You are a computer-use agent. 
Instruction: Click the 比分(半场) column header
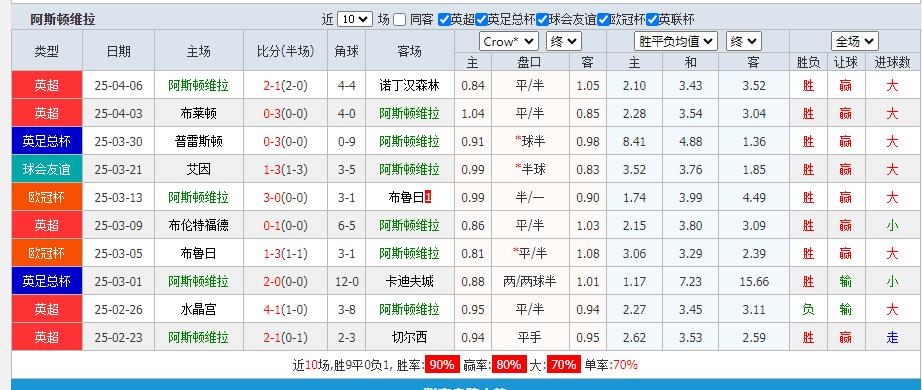(x=286, y=51)
